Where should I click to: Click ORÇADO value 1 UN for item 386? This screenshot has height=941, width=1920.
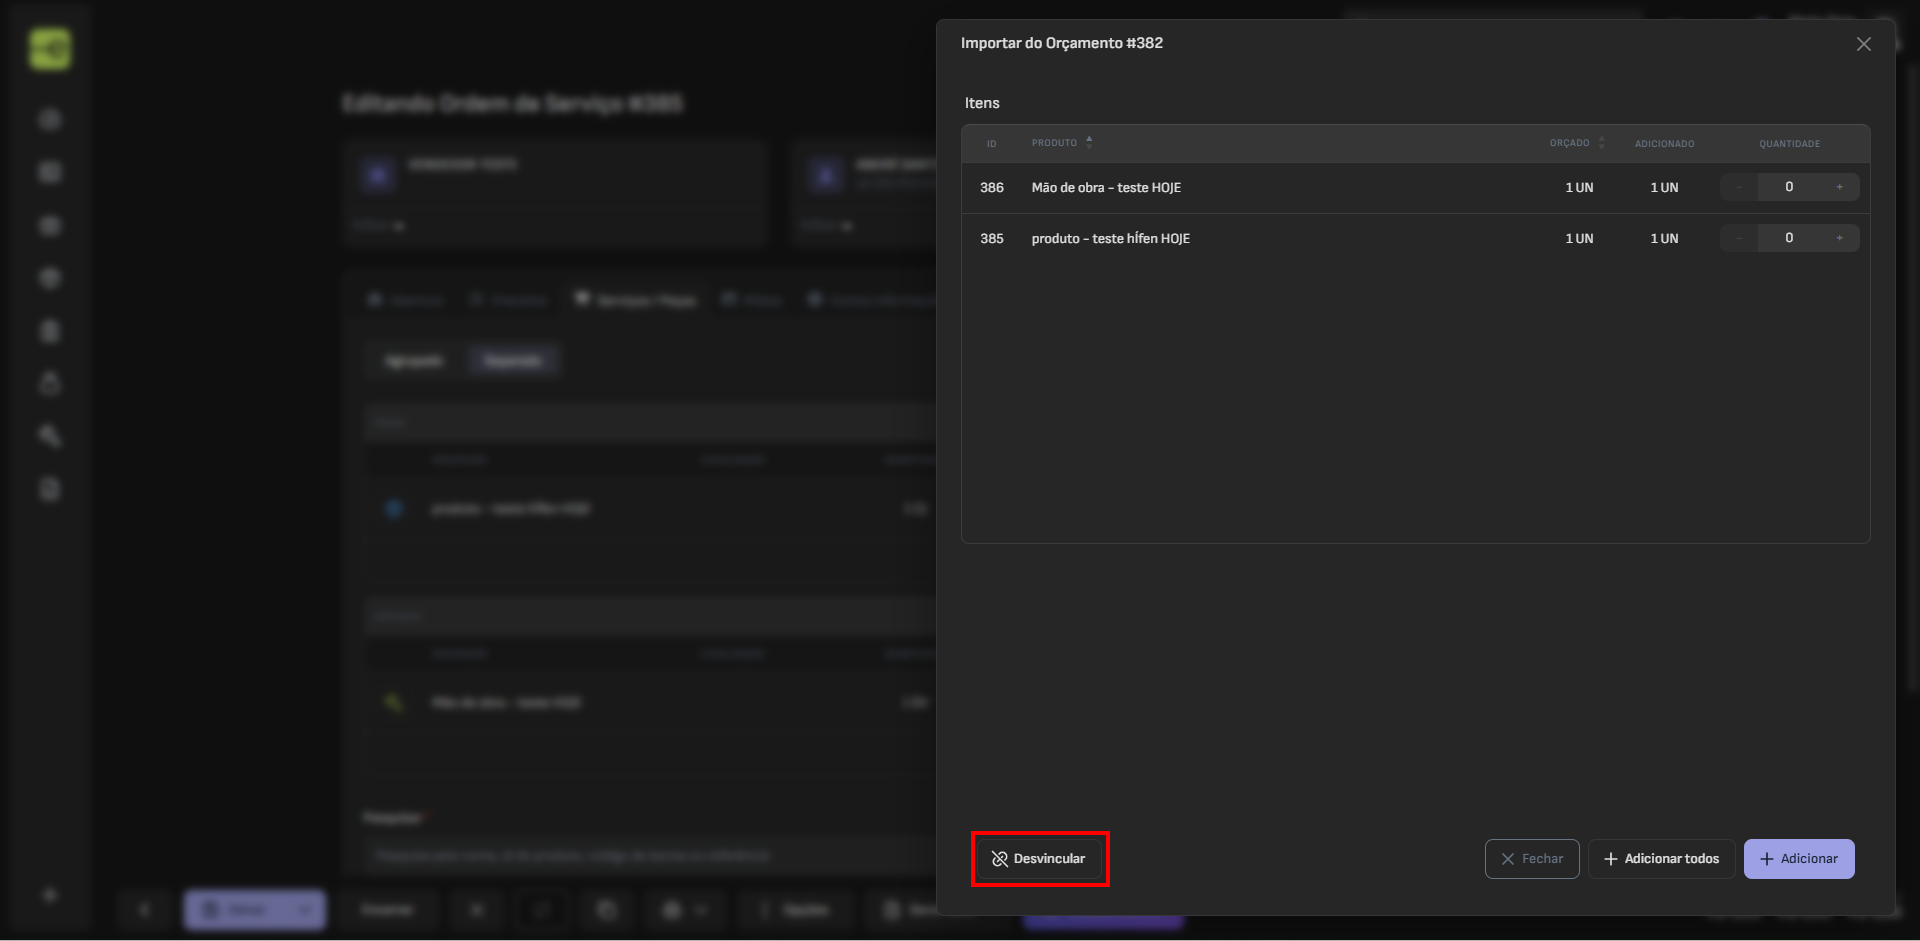pos(1579,188)
